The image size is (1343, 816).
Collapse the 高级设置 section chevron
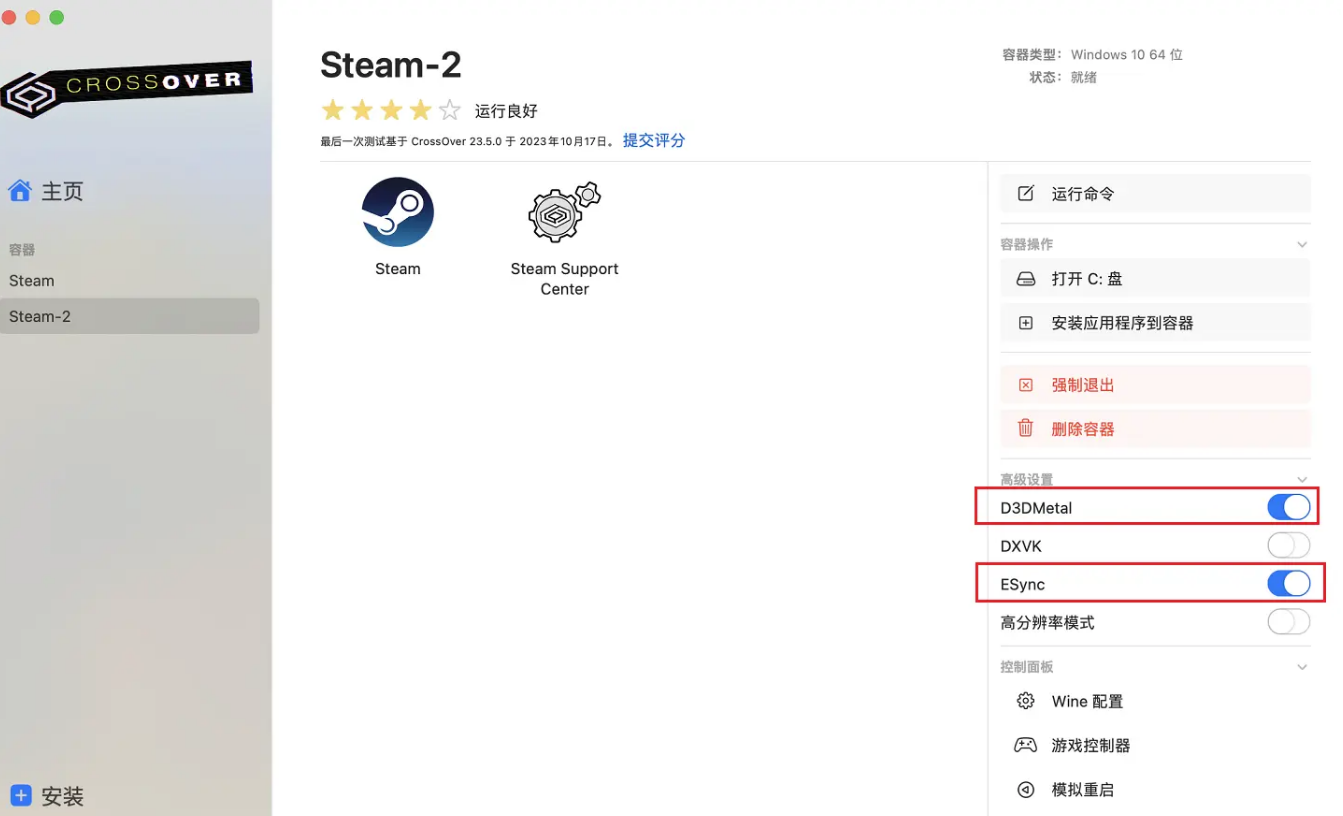pos(1302,480)
